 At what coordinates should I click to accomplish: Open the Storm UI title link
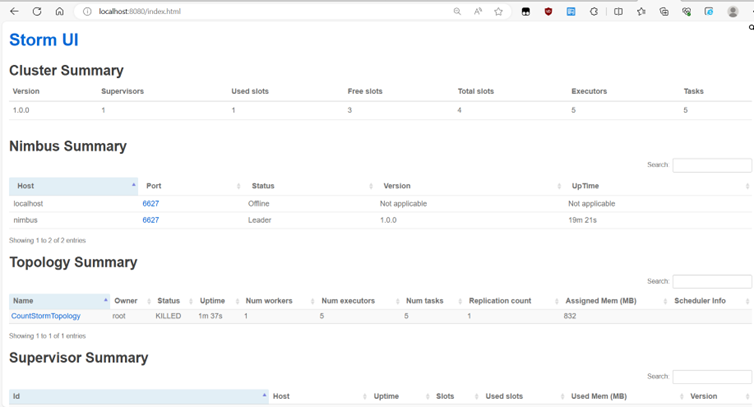click(x=44, y=40)
